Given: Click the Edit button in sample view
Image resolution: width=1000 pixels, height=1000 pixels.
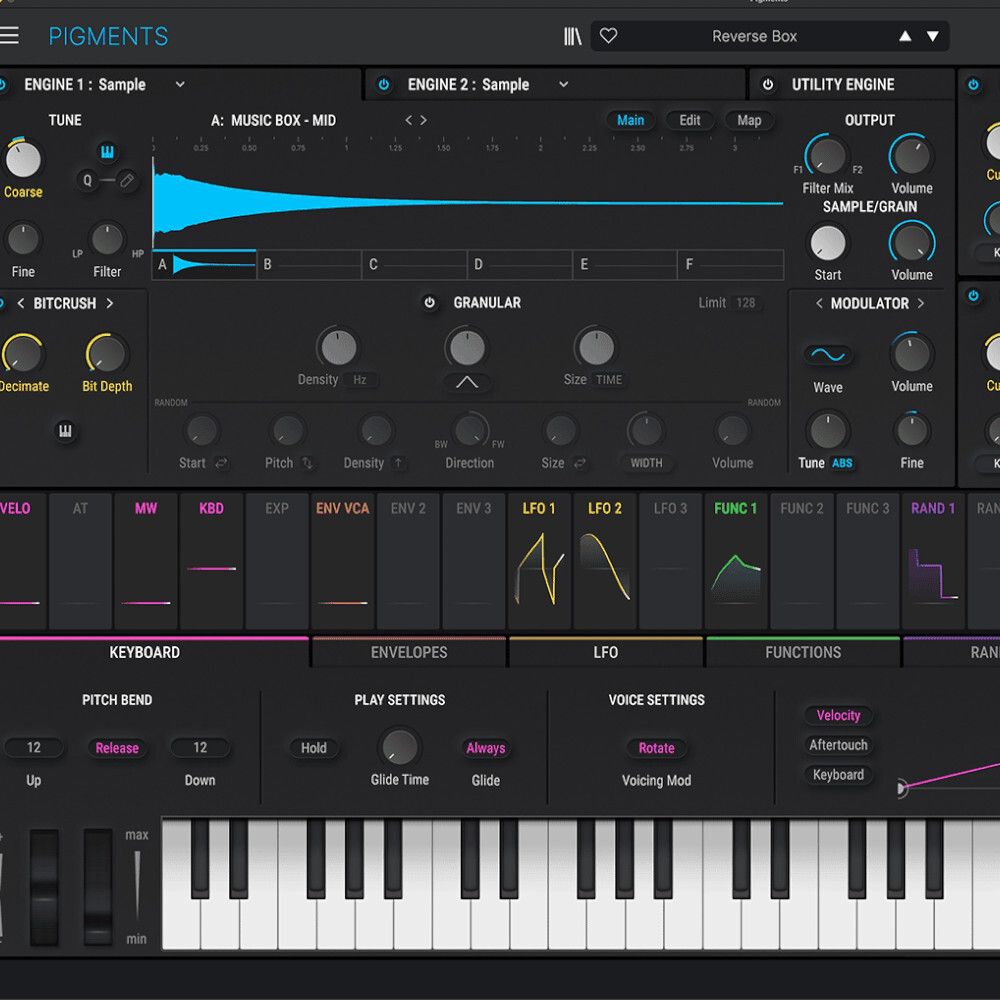Looking at the screenshot, I should (x=690, y=120).
